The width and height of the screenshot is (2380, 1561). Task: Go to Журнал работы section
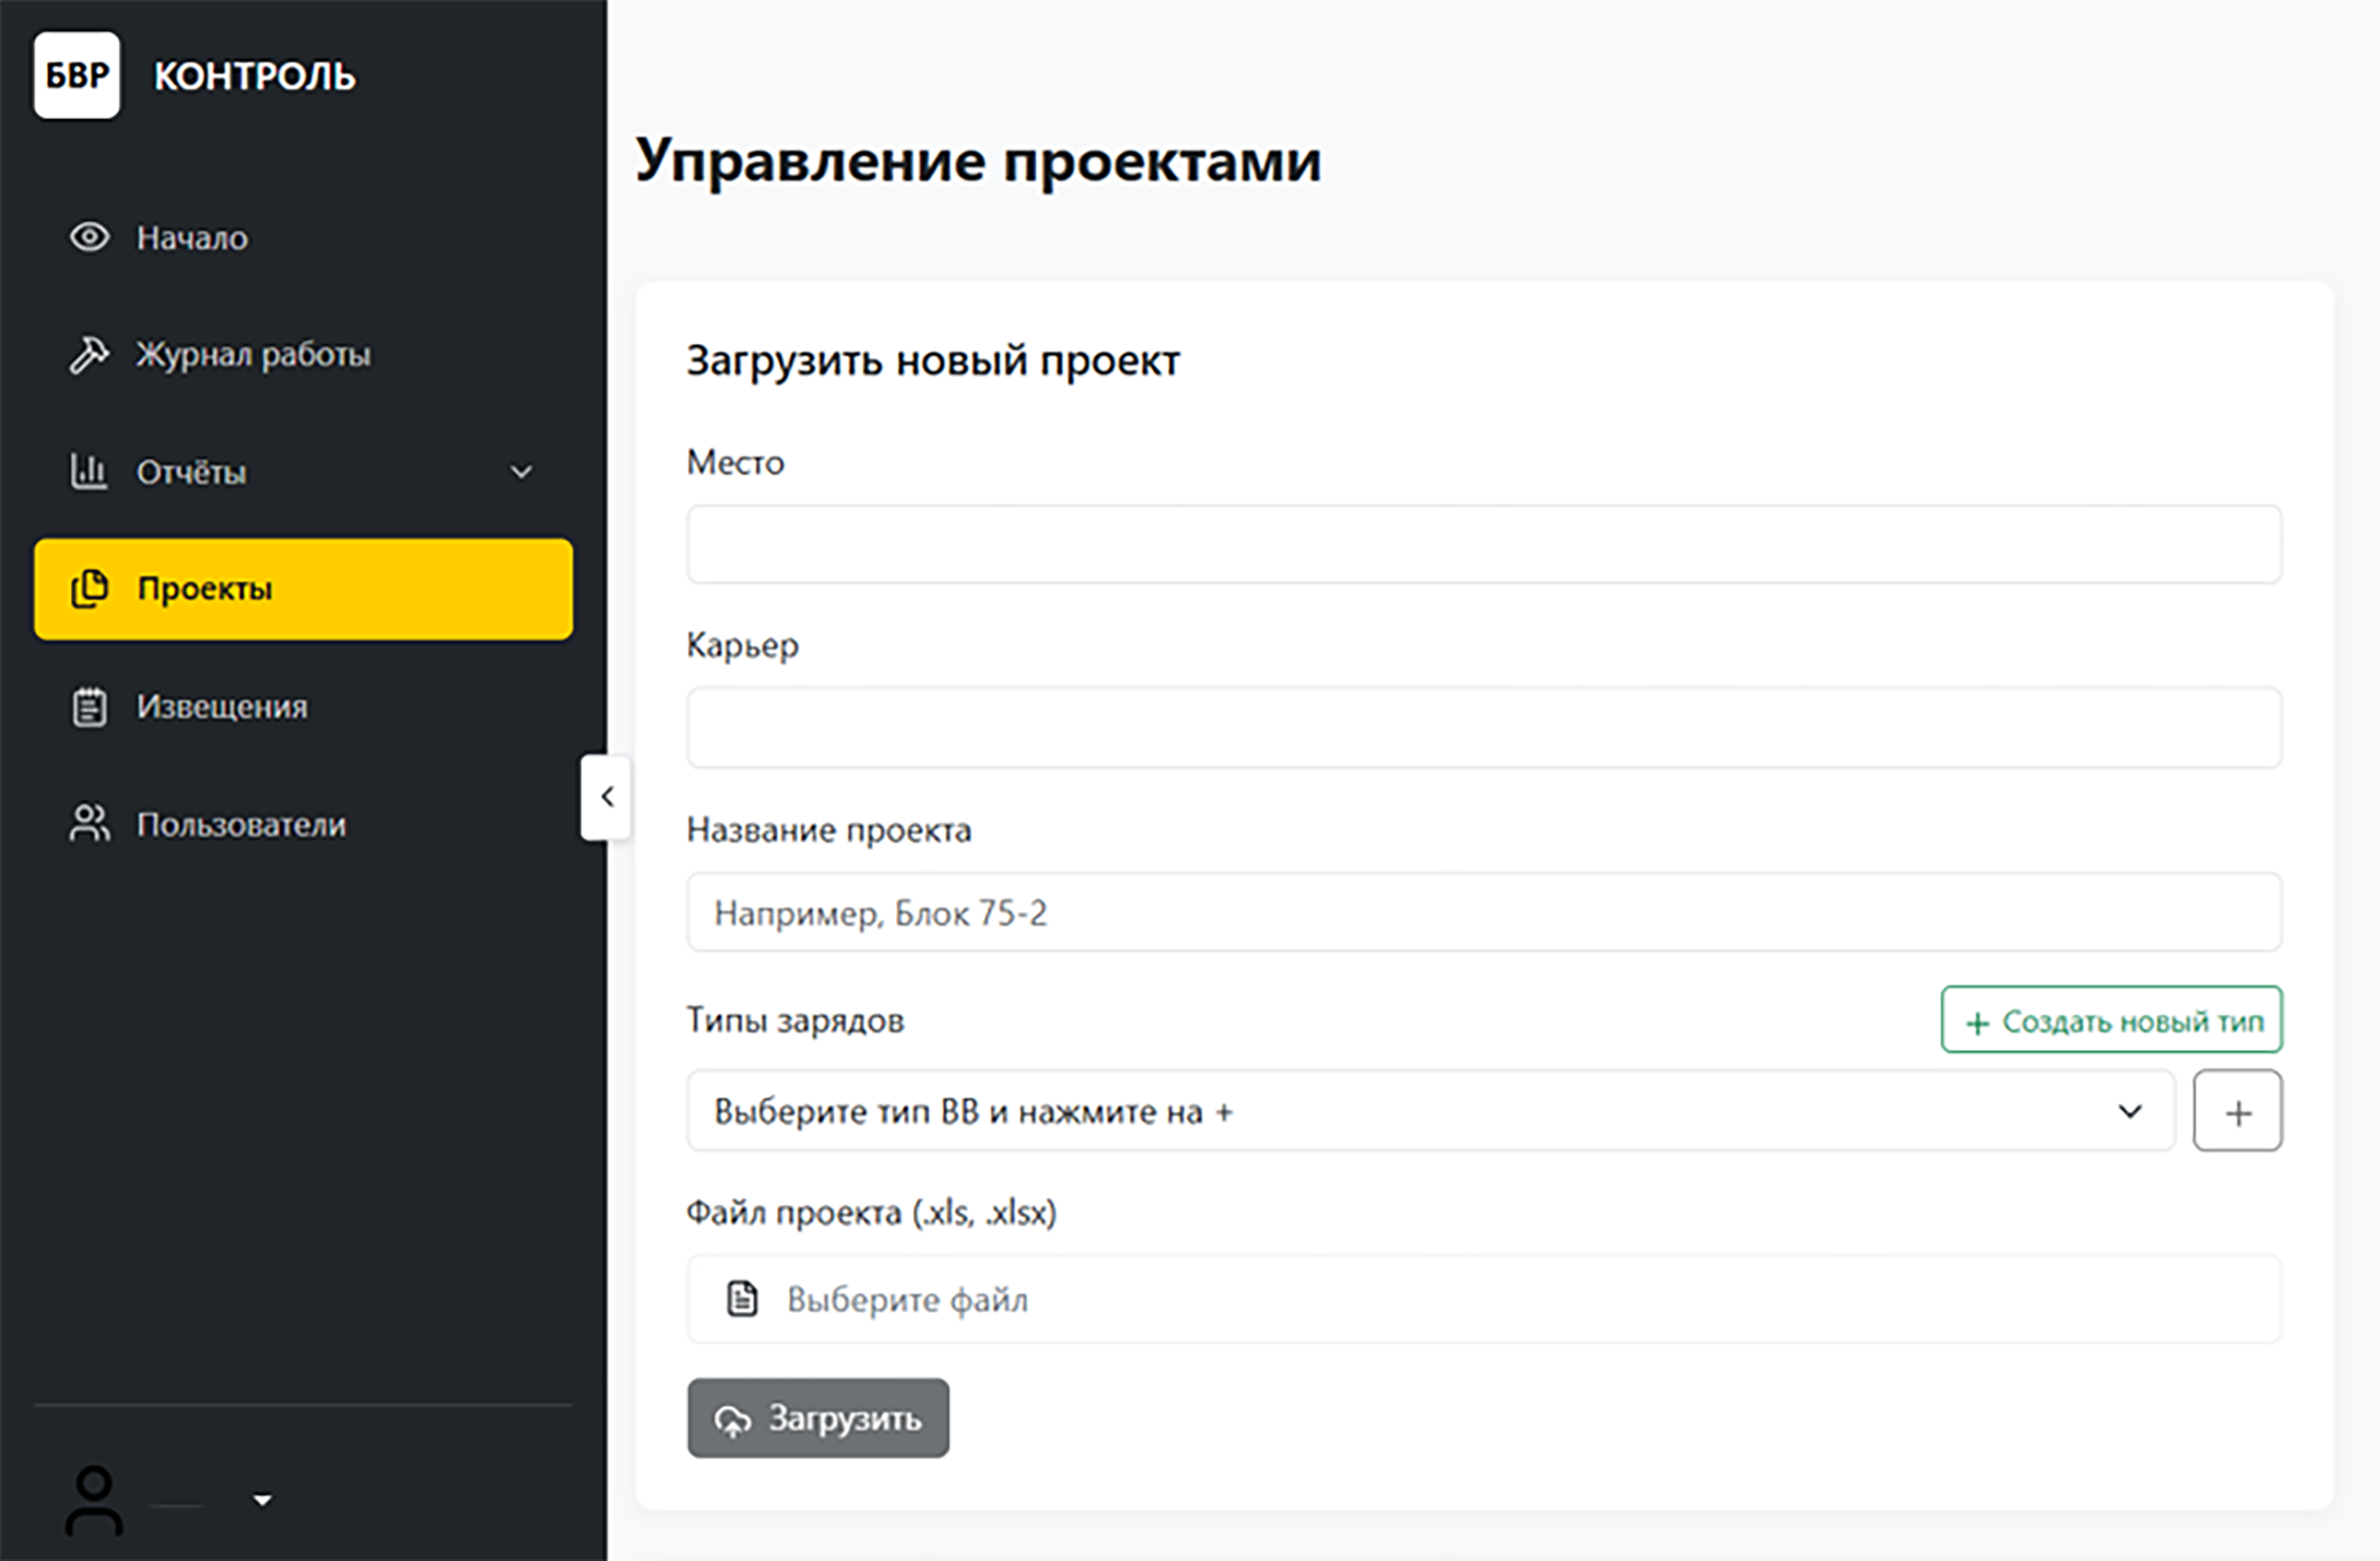(x=253, y=354)
